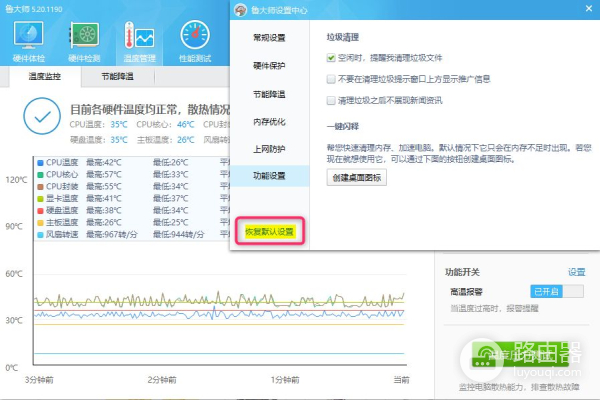The width and height of the screenshot is (600, 400).
Task: Click red 硬盘温度 legend swatch
Action: 40,211
